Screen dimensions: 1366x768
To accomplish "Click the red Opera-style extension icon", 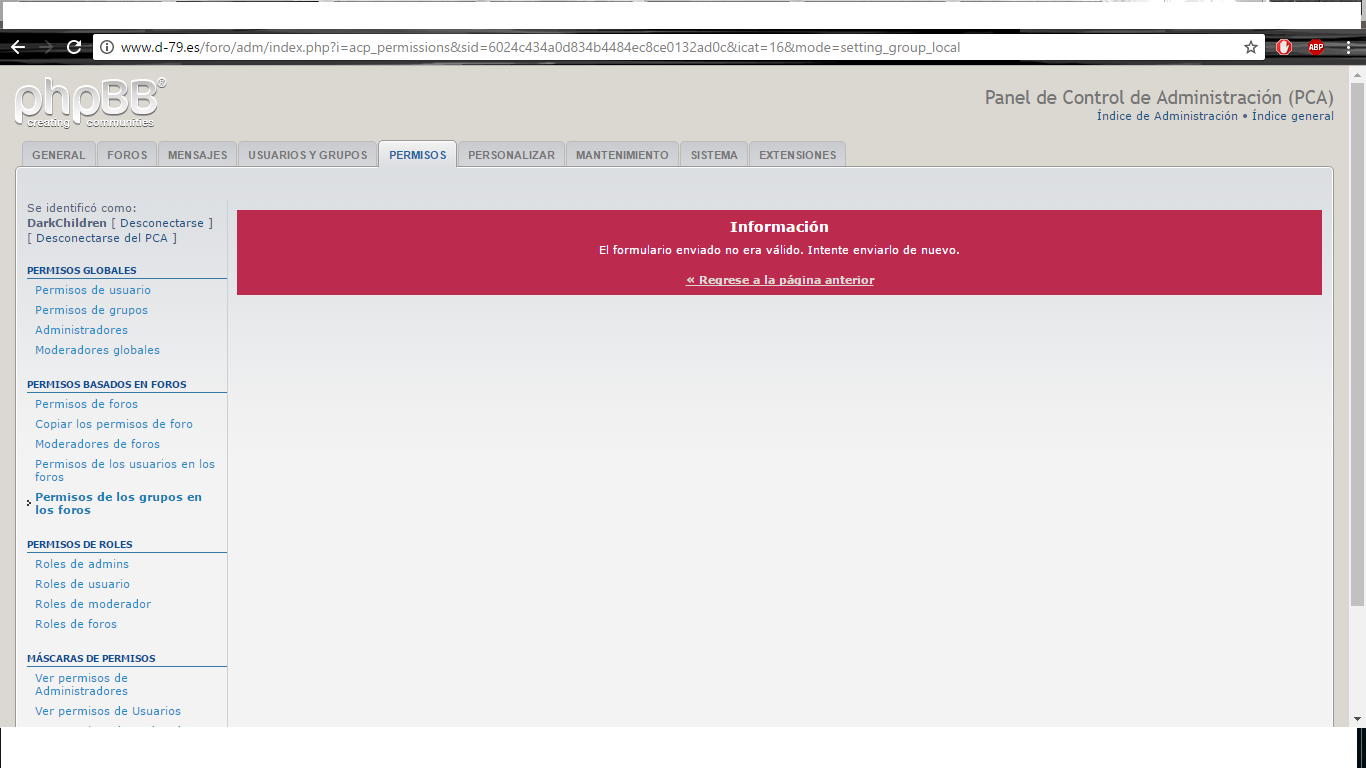I will coord(1284,47).
